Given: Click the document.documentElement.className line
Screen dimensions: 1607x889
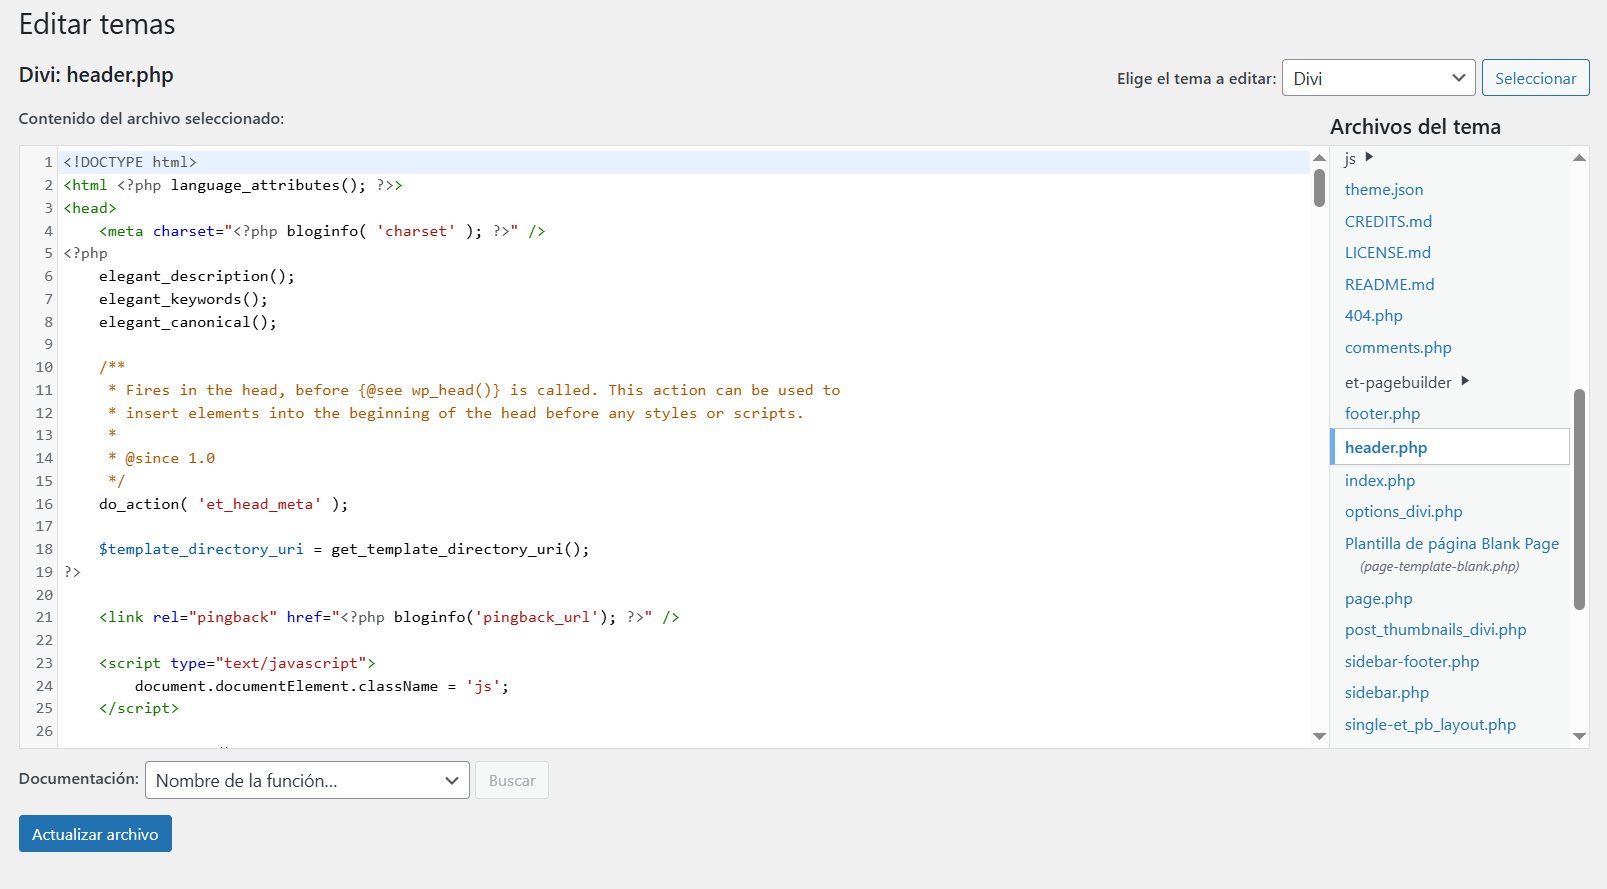Looking at the screenshot, I should (322, 686).
